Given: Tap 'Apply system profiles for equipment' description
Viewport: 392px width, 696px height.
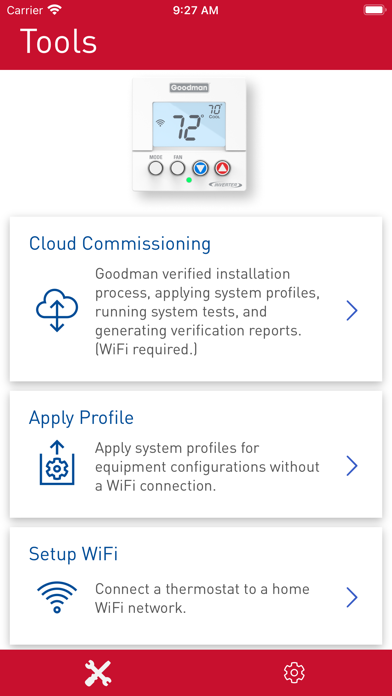Looking at the screenshot, I should (x=207, y=467).
